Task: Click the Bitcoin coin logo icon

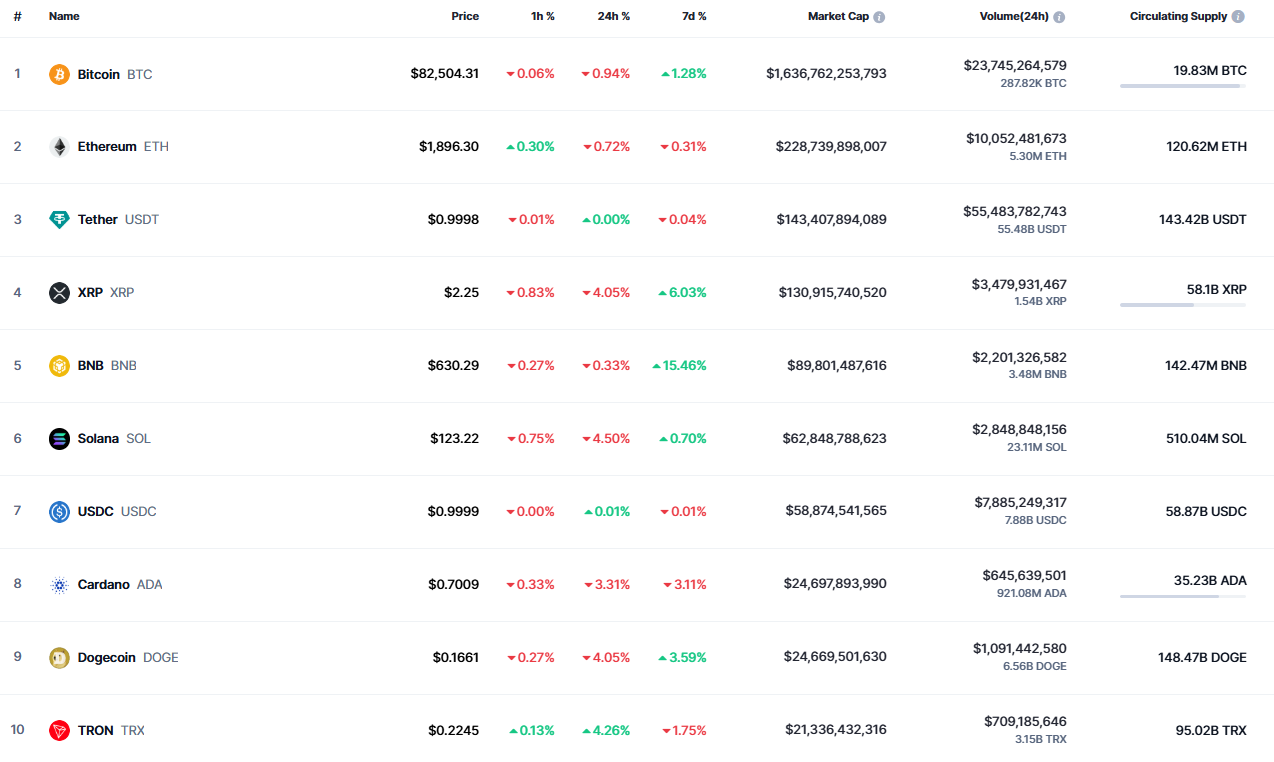Action: (59, 74)
